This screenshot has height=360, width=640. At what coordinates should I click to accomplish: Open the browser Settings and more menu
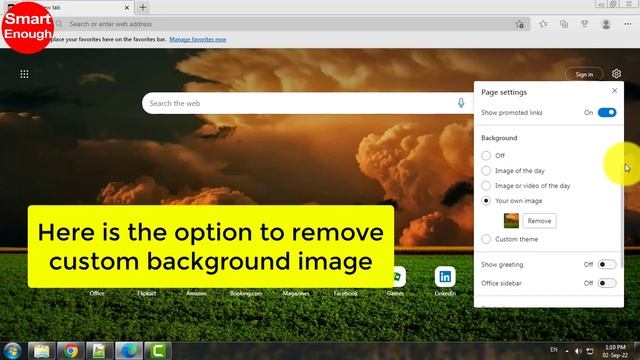(628, 24)
